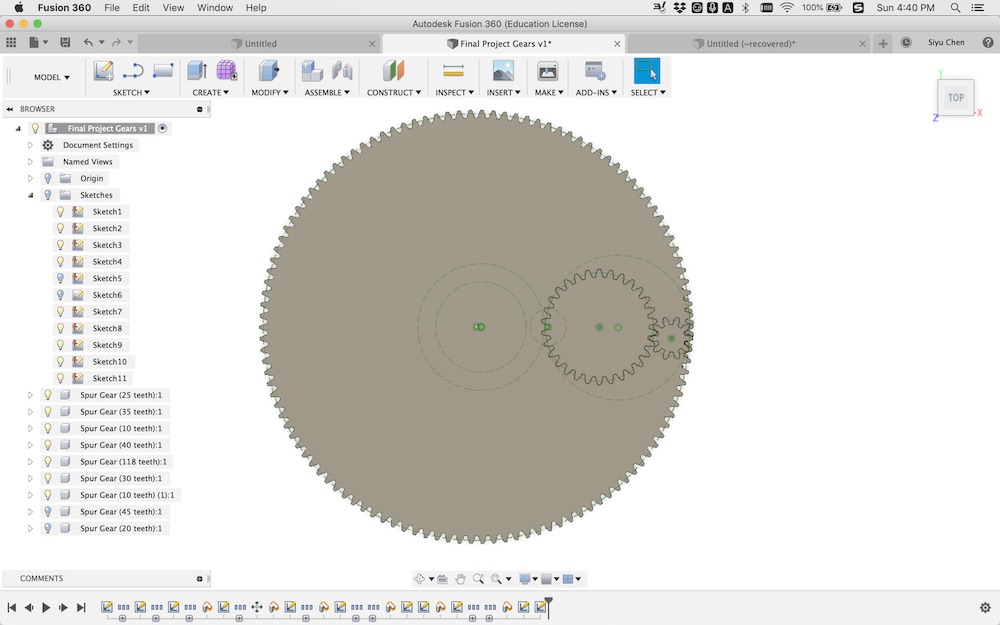
Task: Click the Pan hand icon
Action: [x=460, y=579]
